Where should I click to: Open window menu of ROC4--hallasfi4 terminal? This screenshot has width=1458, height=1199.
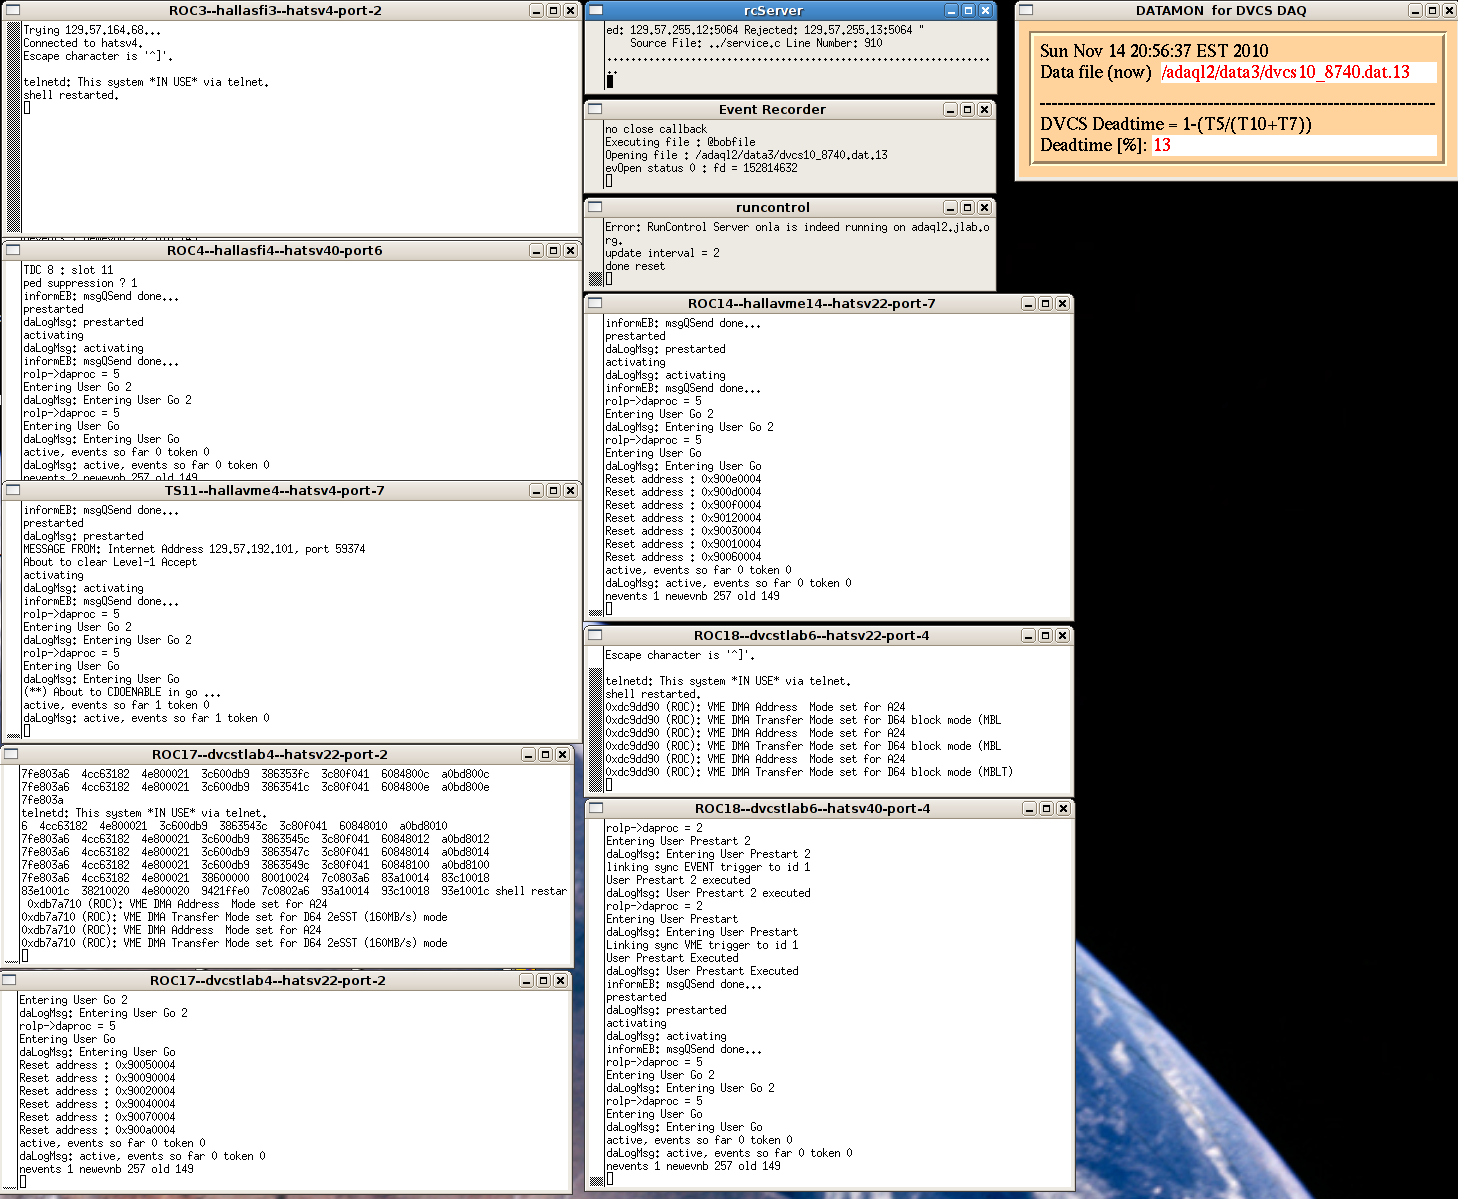click(13, 250)
